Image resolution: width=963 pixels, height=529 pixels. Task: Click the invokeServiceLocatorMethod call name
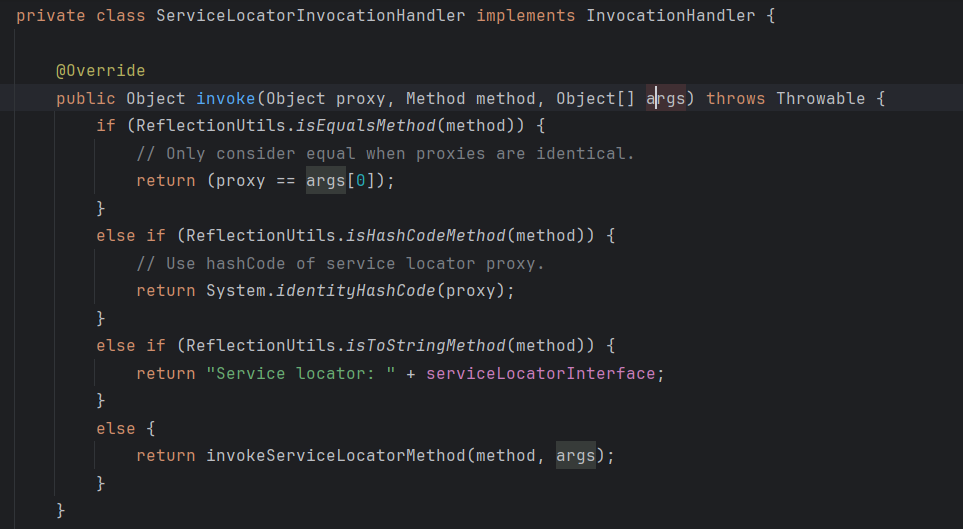pyautogui.click(x=335, y=455)
